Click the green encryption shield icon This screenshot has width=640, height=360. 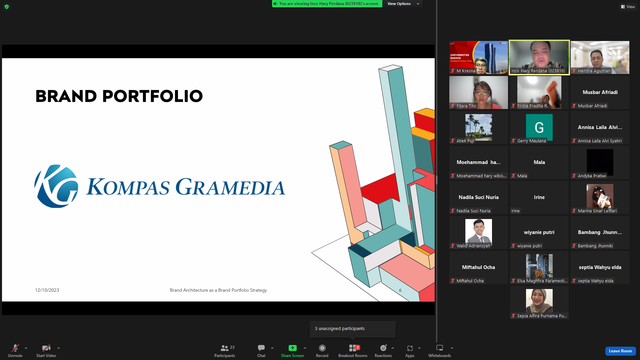7,7
